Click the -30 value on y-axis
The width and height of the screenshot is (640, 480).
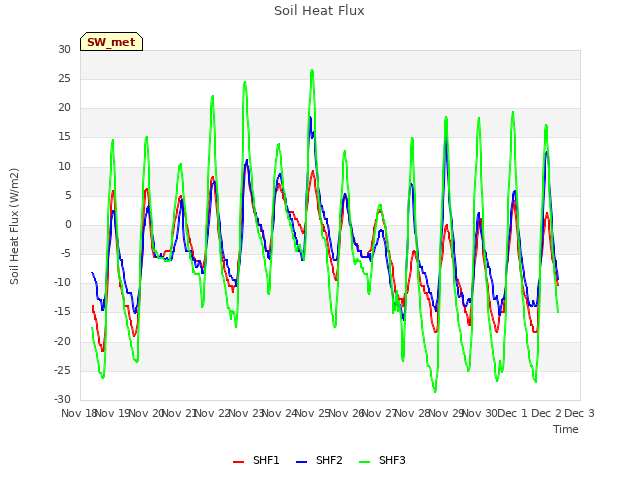point(62,400)
